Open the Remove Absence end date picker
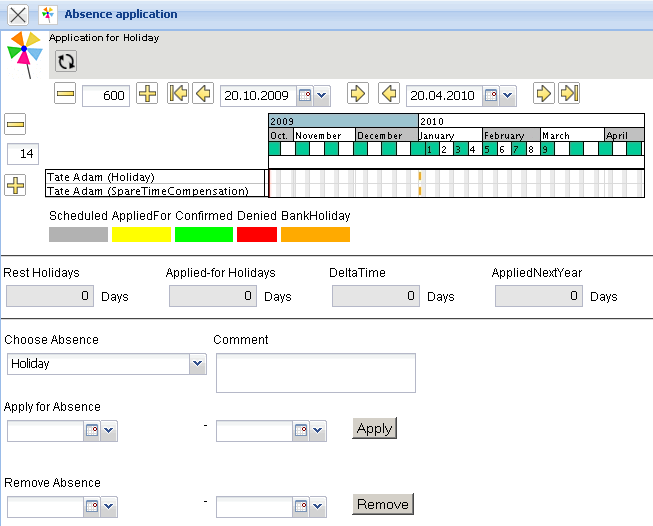653x526 pixels. click(308, 507)
